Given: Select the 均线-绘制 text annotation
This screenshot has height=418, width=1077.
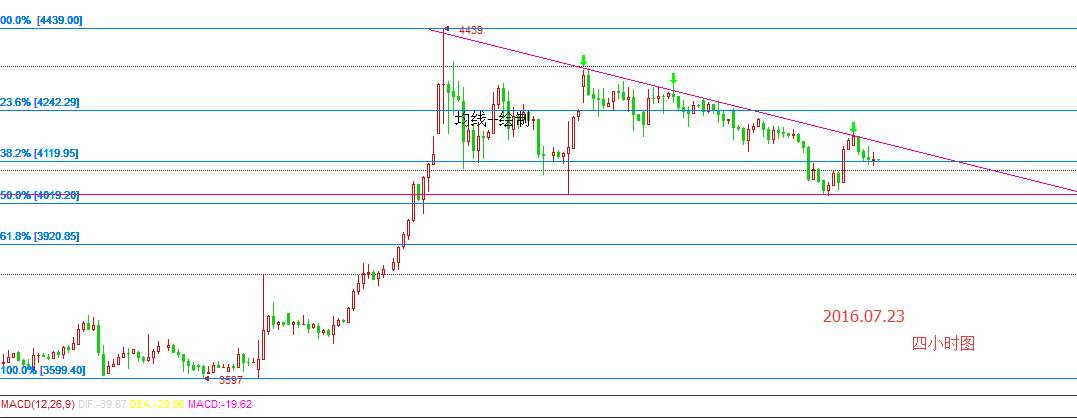Looking at the screenshot, I should 492,120.
